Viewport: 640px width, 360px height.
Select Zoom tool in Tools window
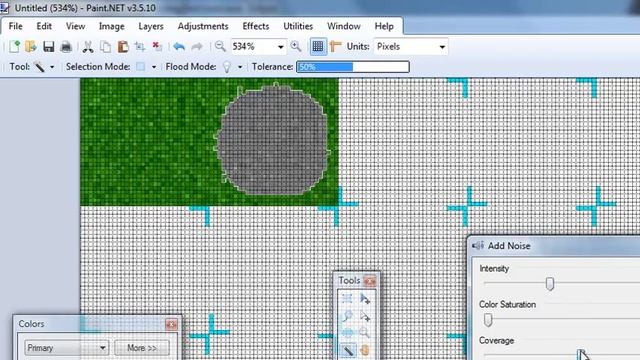(365, 333)
